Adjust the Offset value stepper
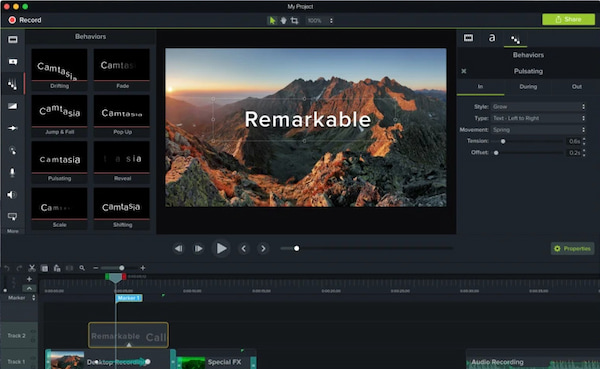 pos(584,153)
